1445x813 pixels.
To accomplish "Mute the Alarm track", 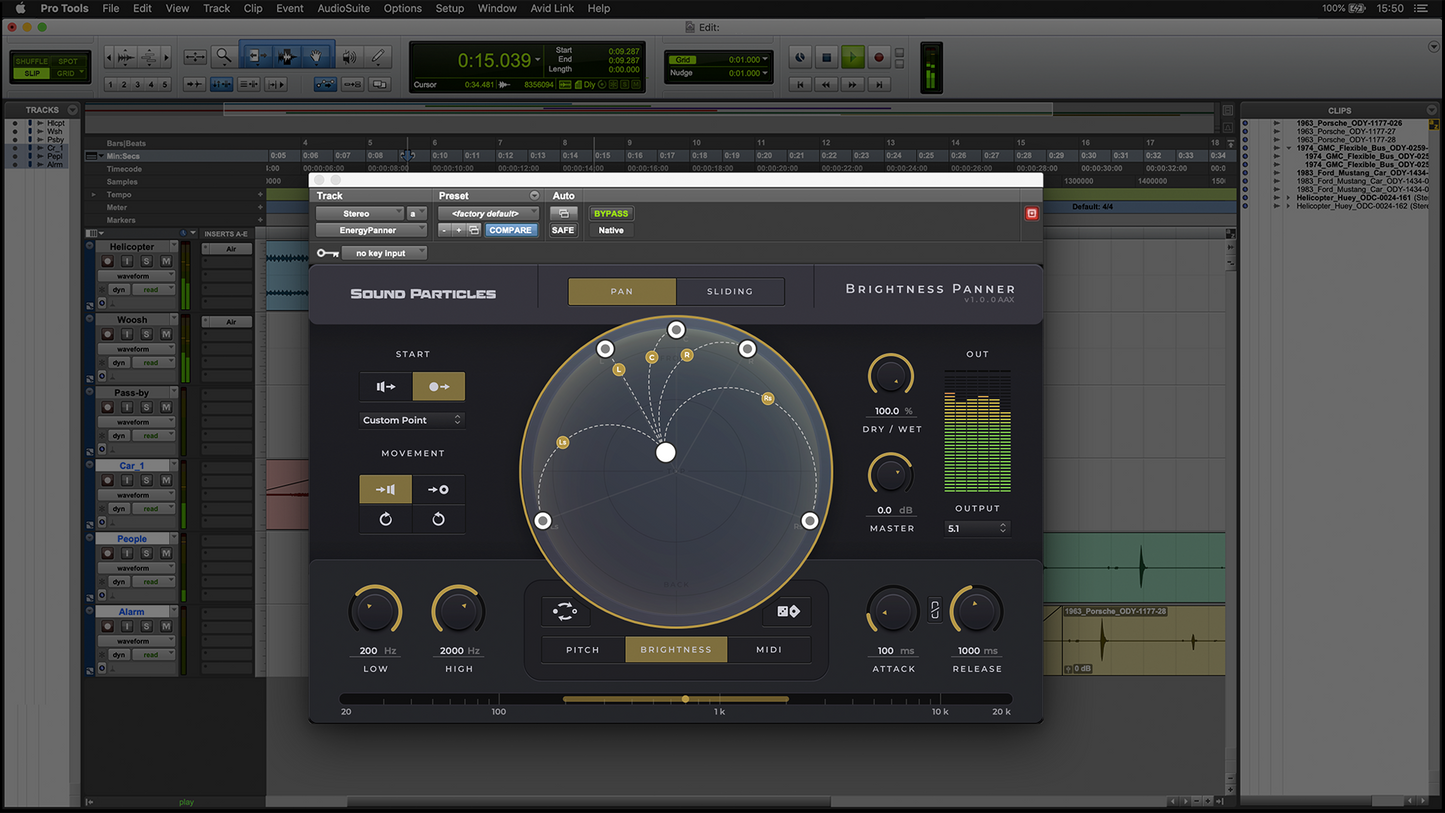I will tap(165, 625).
